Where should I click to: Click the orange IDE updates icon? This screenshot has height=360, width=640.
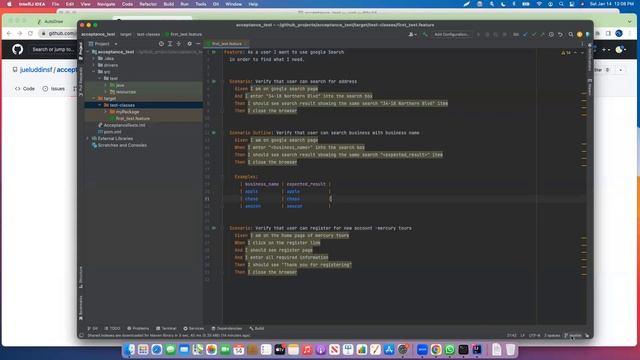click(x=580, y=35)
